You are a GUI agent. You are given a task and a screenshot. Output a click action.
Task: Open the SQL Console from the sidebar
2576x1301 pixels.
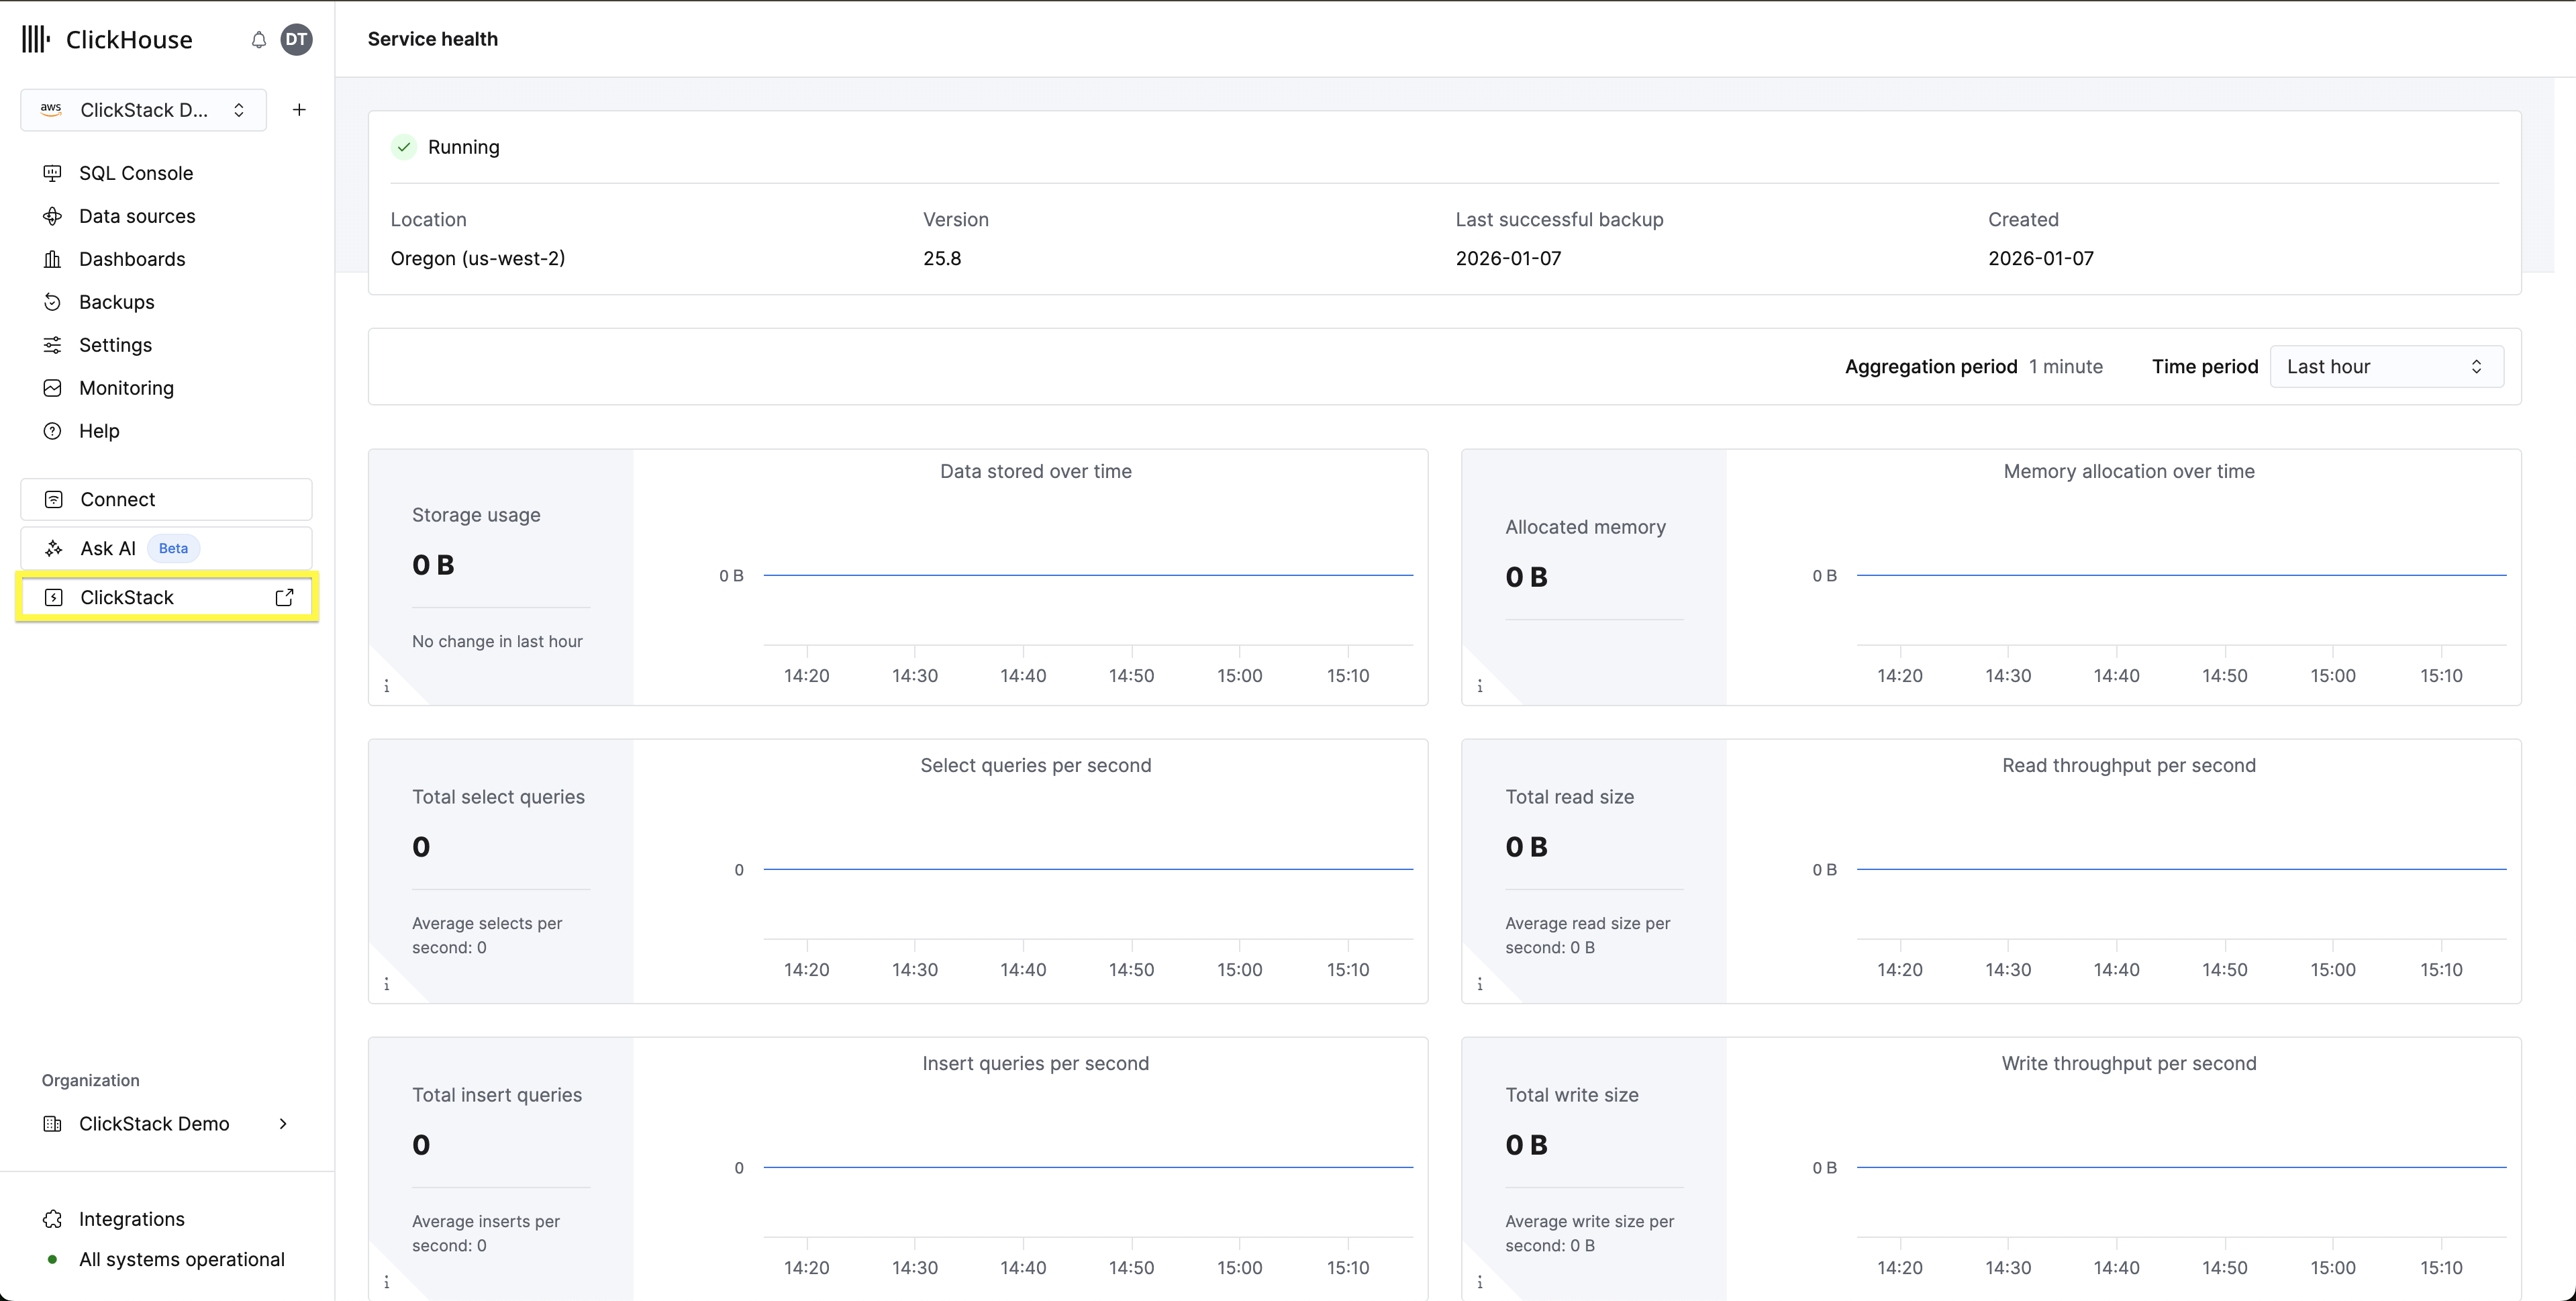(x=135, y=172)
